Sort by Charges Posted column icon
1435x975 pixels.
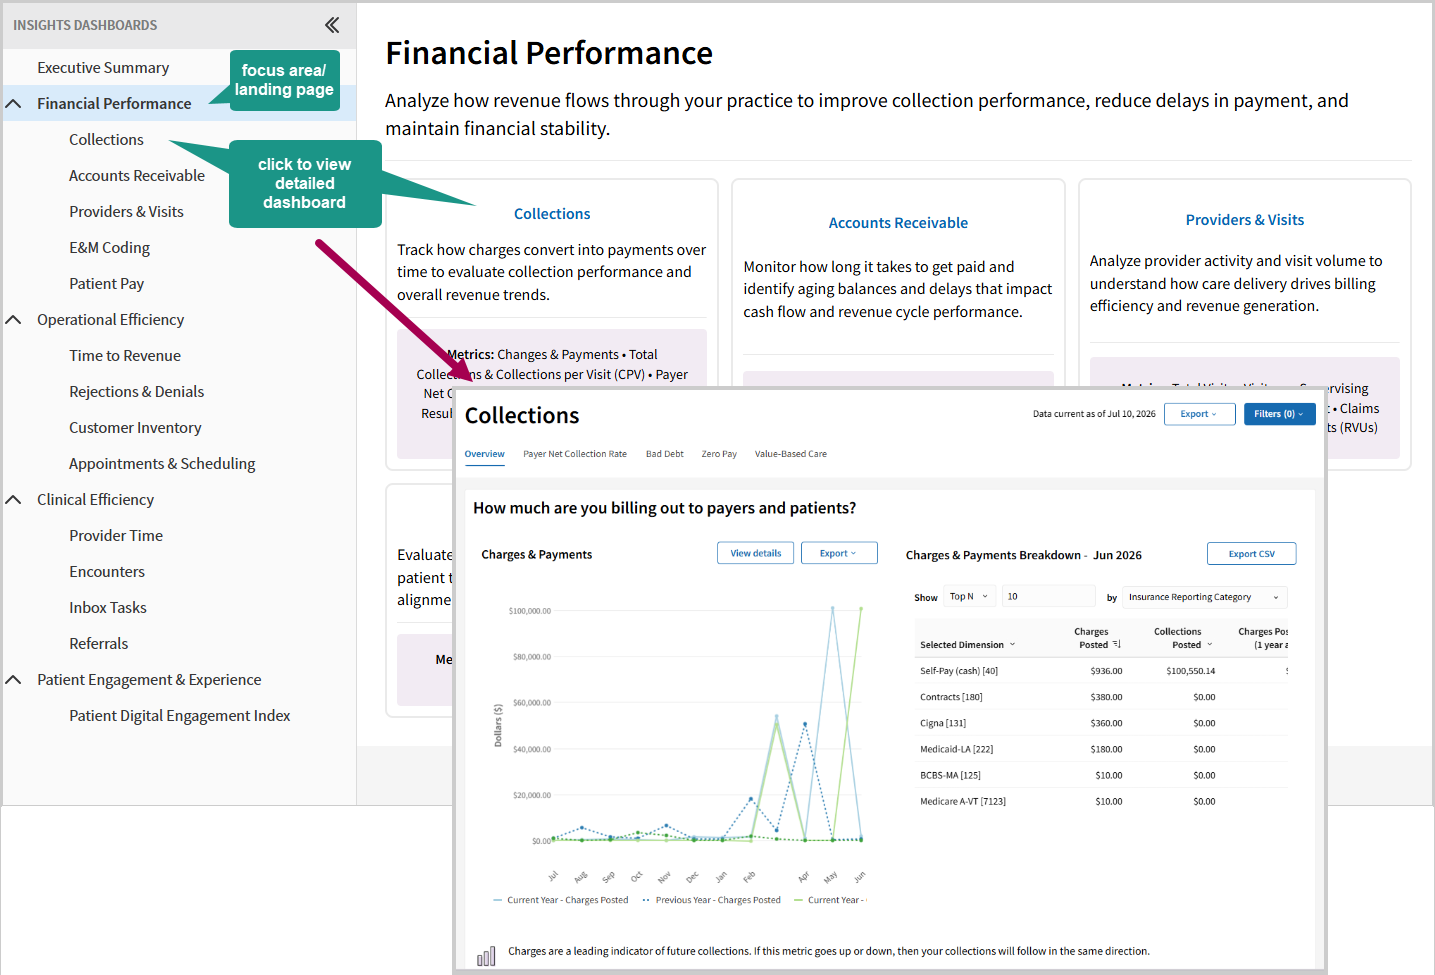pos(1117,644)
